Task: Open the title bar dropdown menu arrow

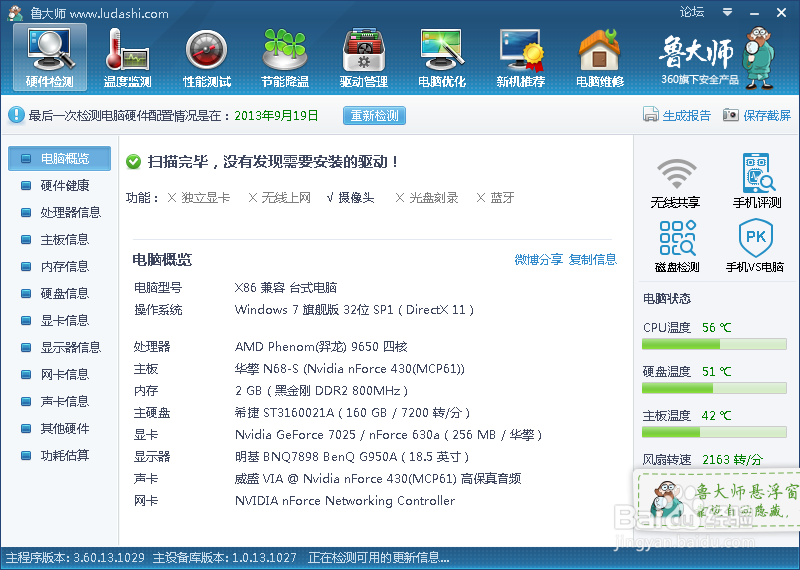Action: click(x=728, y=12)
